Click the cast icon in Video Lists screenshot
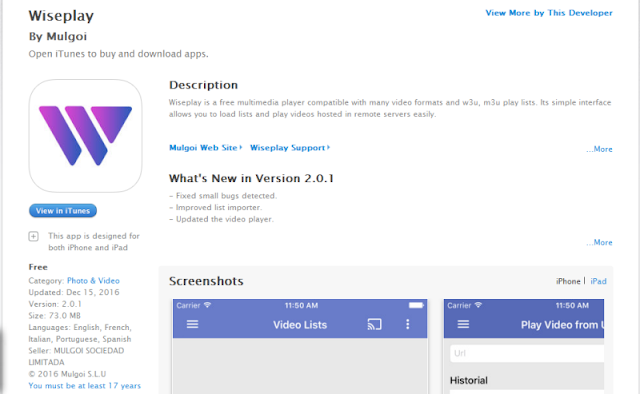Viewport: 640px width, 394px height. pos(374,324)
